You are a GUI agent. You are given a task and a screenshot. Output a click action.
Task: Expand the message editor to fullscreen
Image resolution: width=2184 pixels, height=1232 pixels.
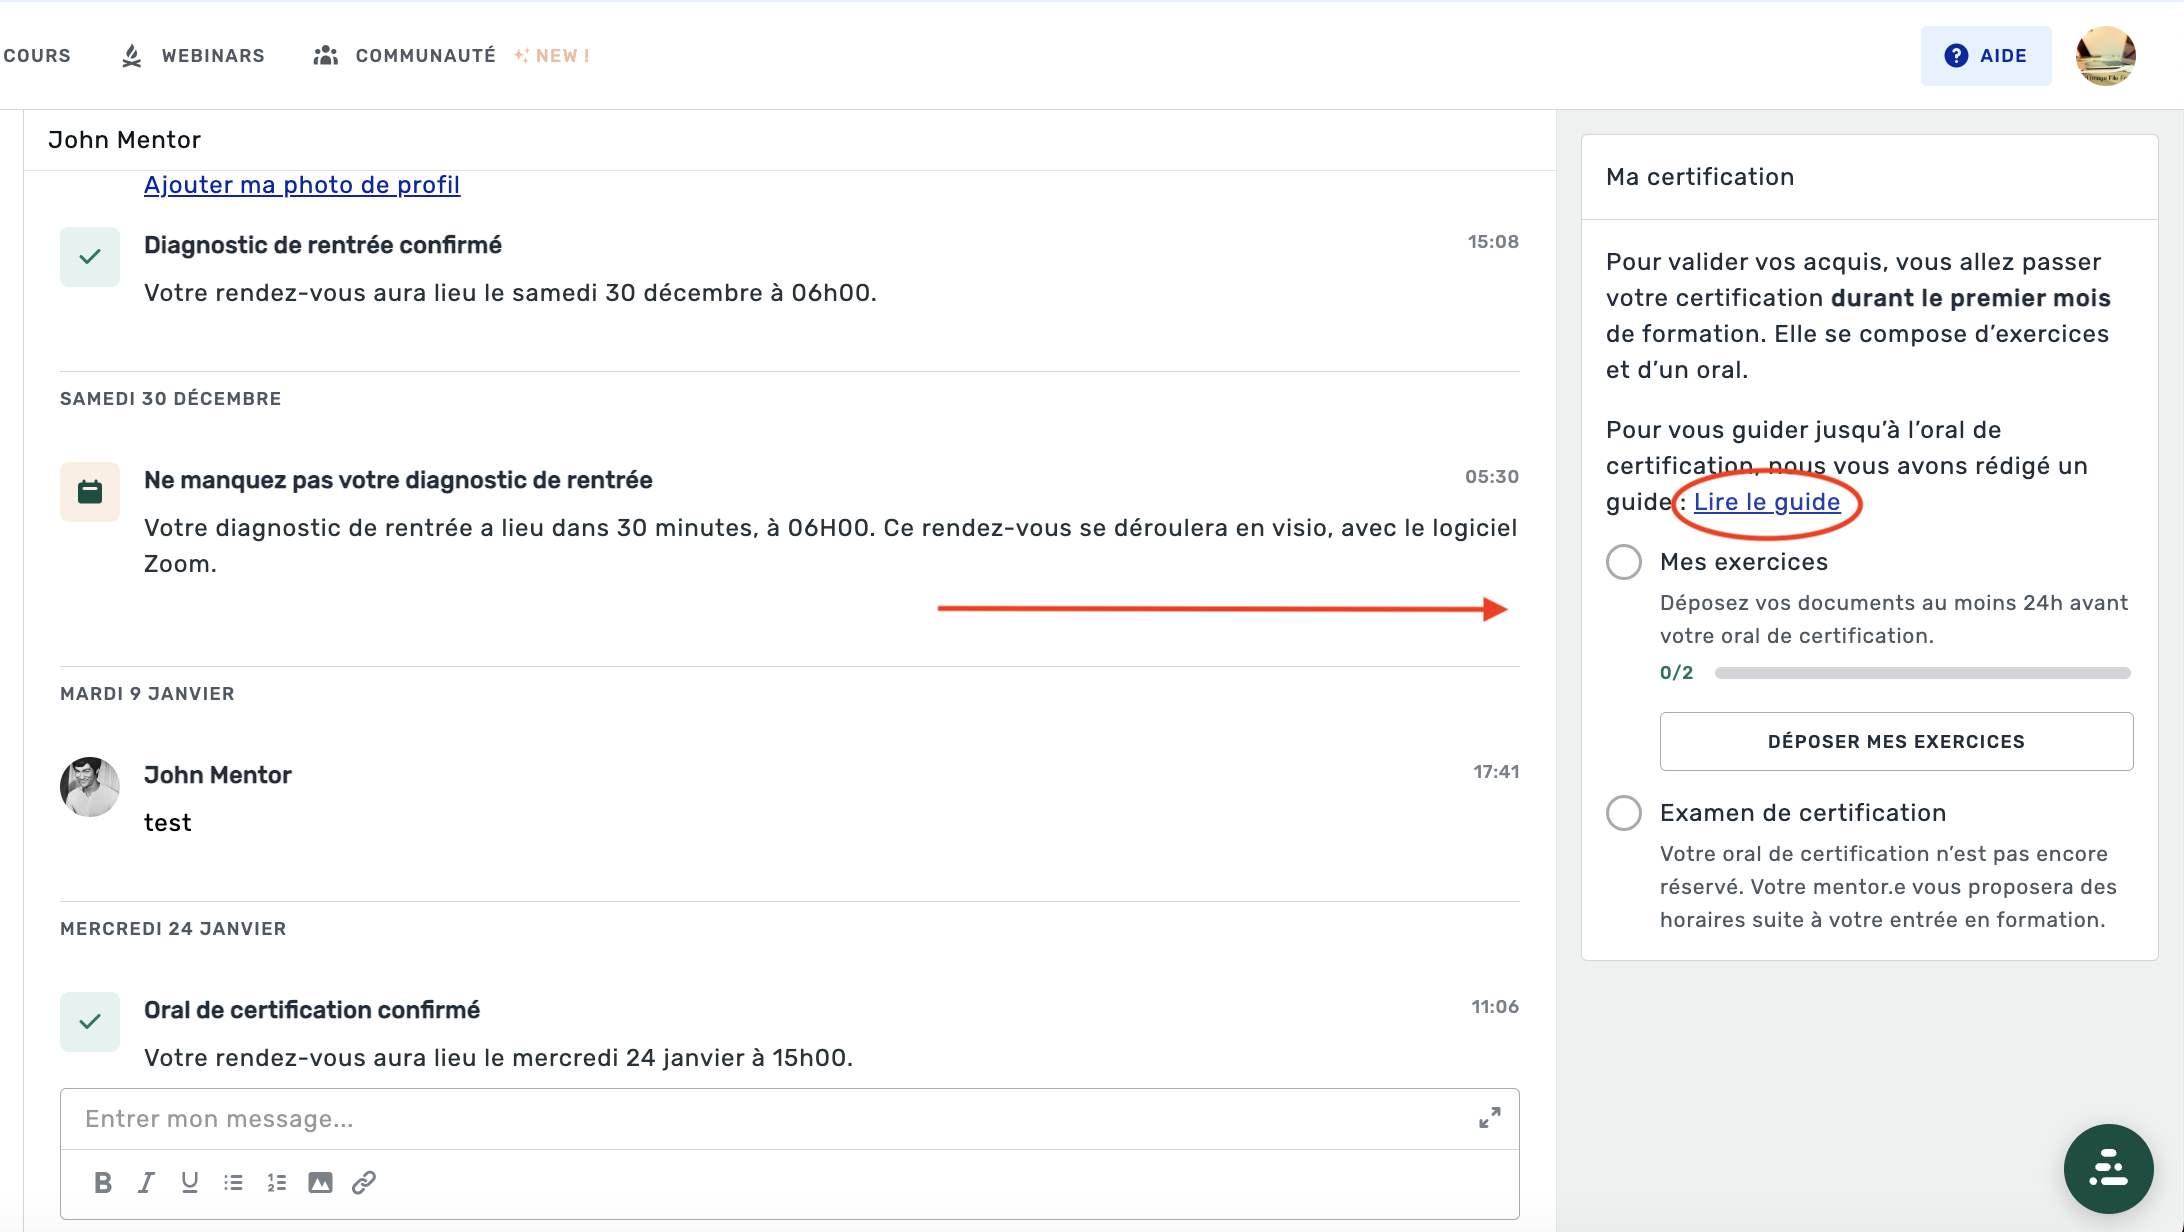tap(1489, 1118)
